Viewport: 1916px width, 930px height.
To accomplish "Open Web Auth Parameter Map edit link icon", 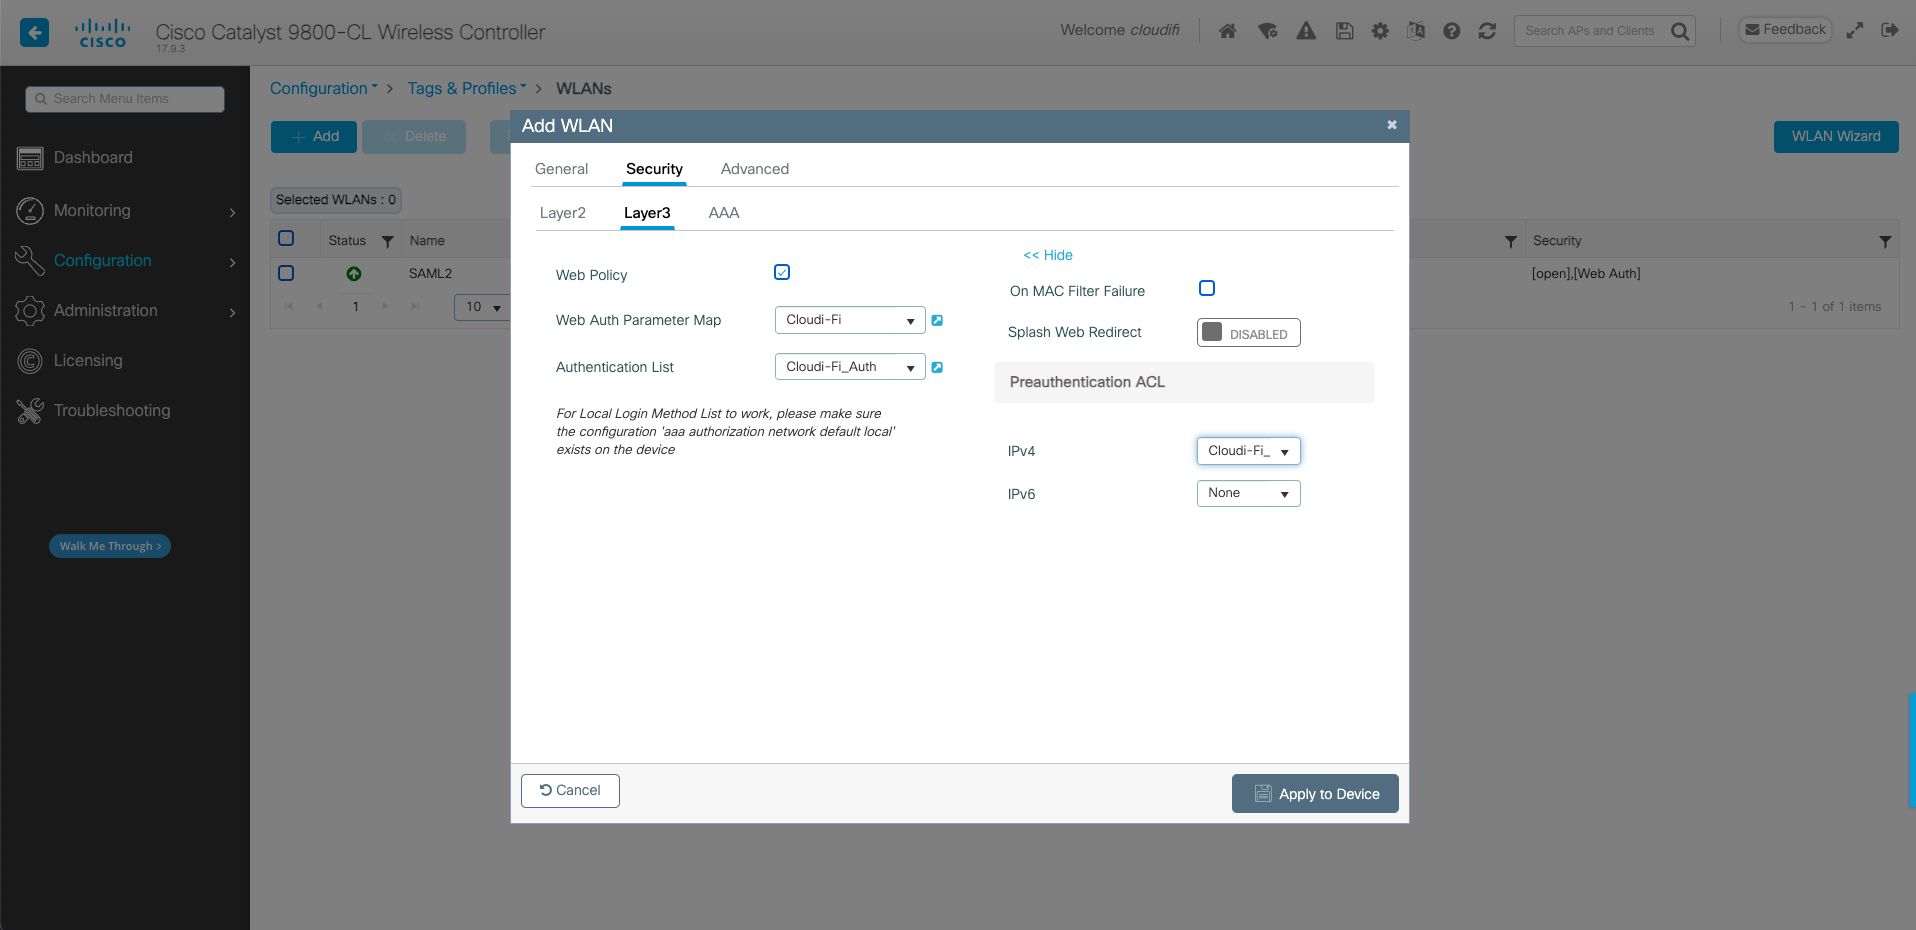I will click(937, 321).
